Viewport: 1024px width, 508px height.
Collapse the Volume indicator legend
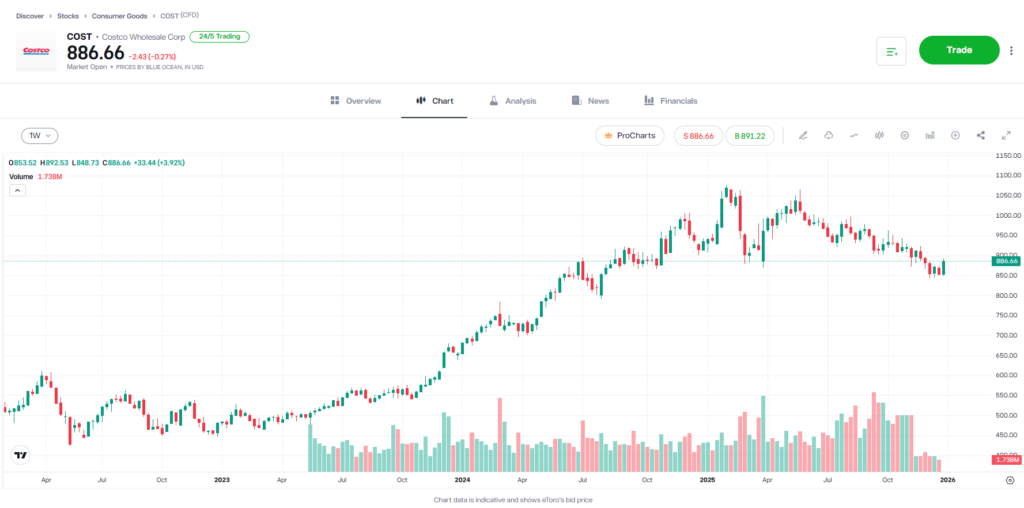pos(17,190)
